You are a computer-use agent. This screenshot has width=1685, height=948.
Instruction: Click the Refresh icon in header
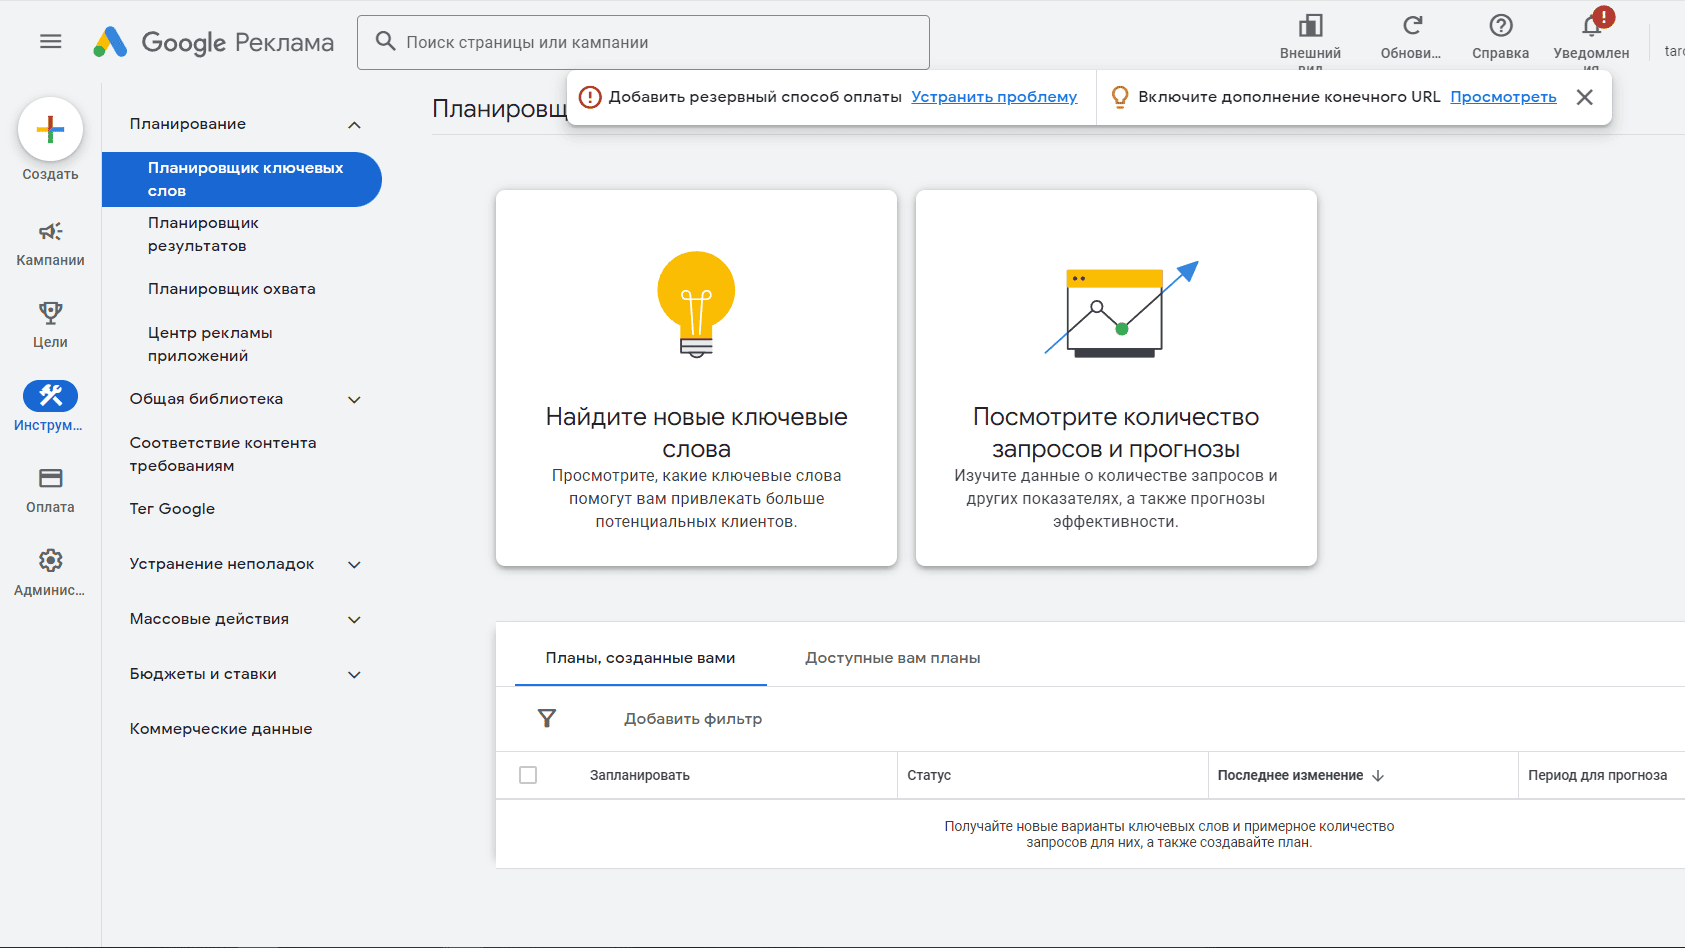1411,26
